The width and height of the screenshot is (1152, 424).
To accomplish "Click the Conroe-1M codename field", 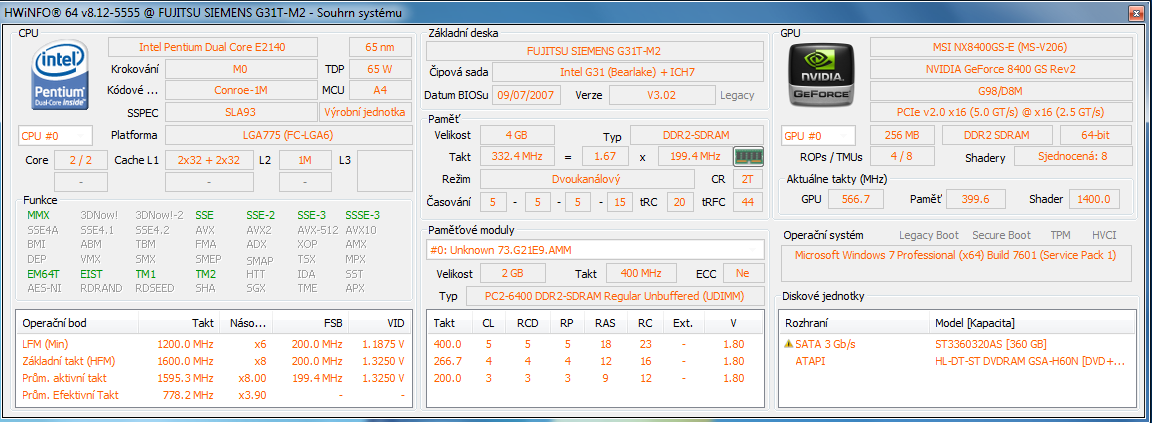I will pos(241,90).
